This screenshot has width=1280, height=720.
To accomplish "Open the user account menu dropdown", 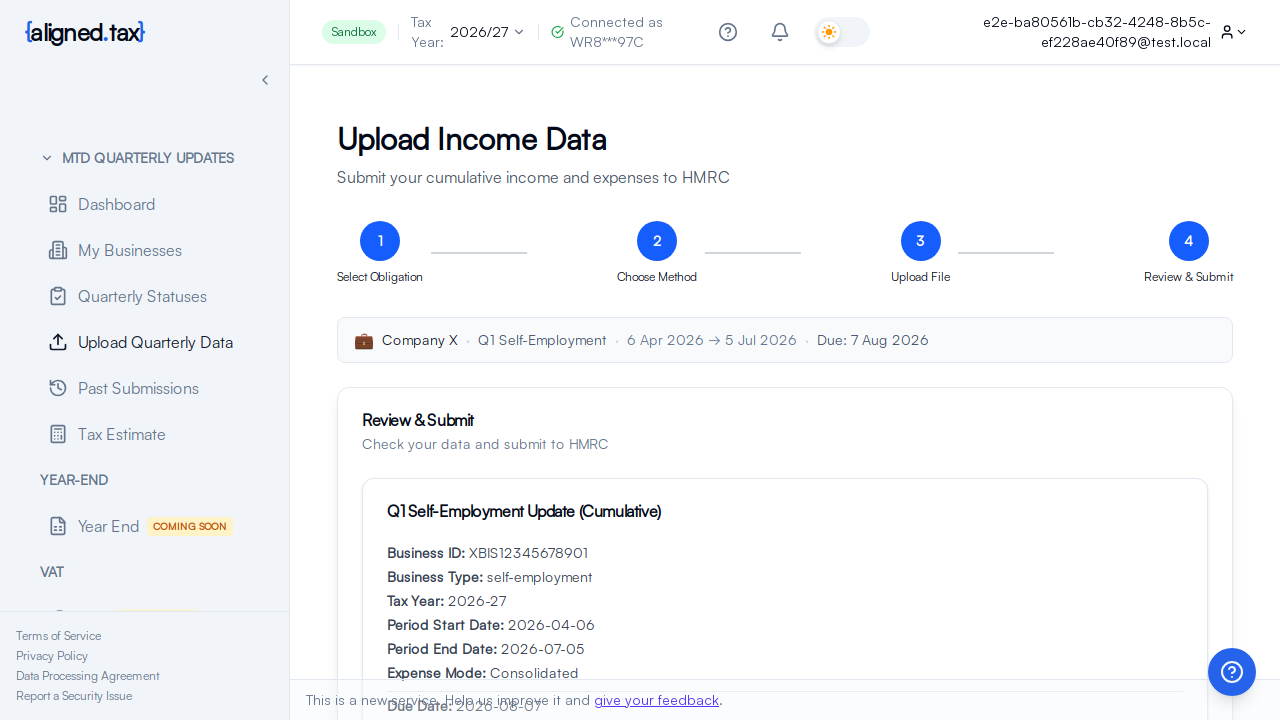I will tap(1233, 32).
